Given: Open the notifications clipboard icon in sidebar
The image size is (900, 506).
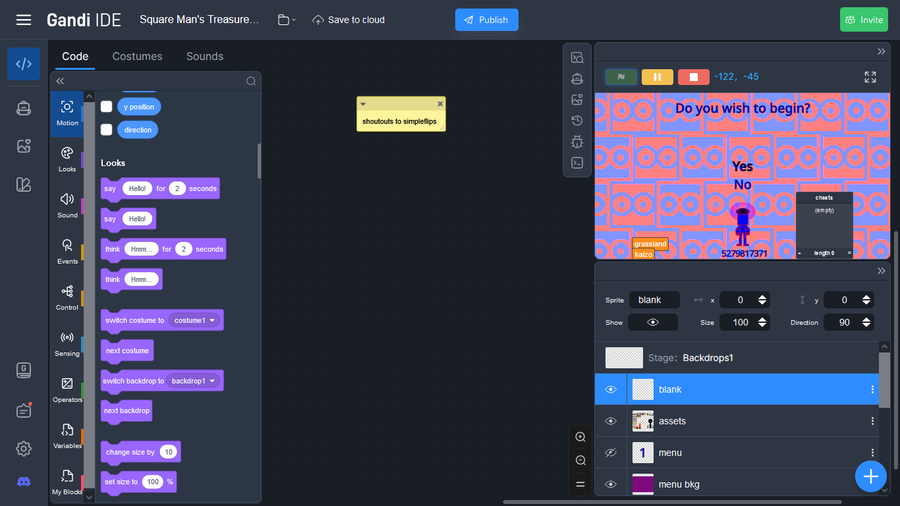Looking at the screenshot, I should pyautogui.click(x=24, y=410).
